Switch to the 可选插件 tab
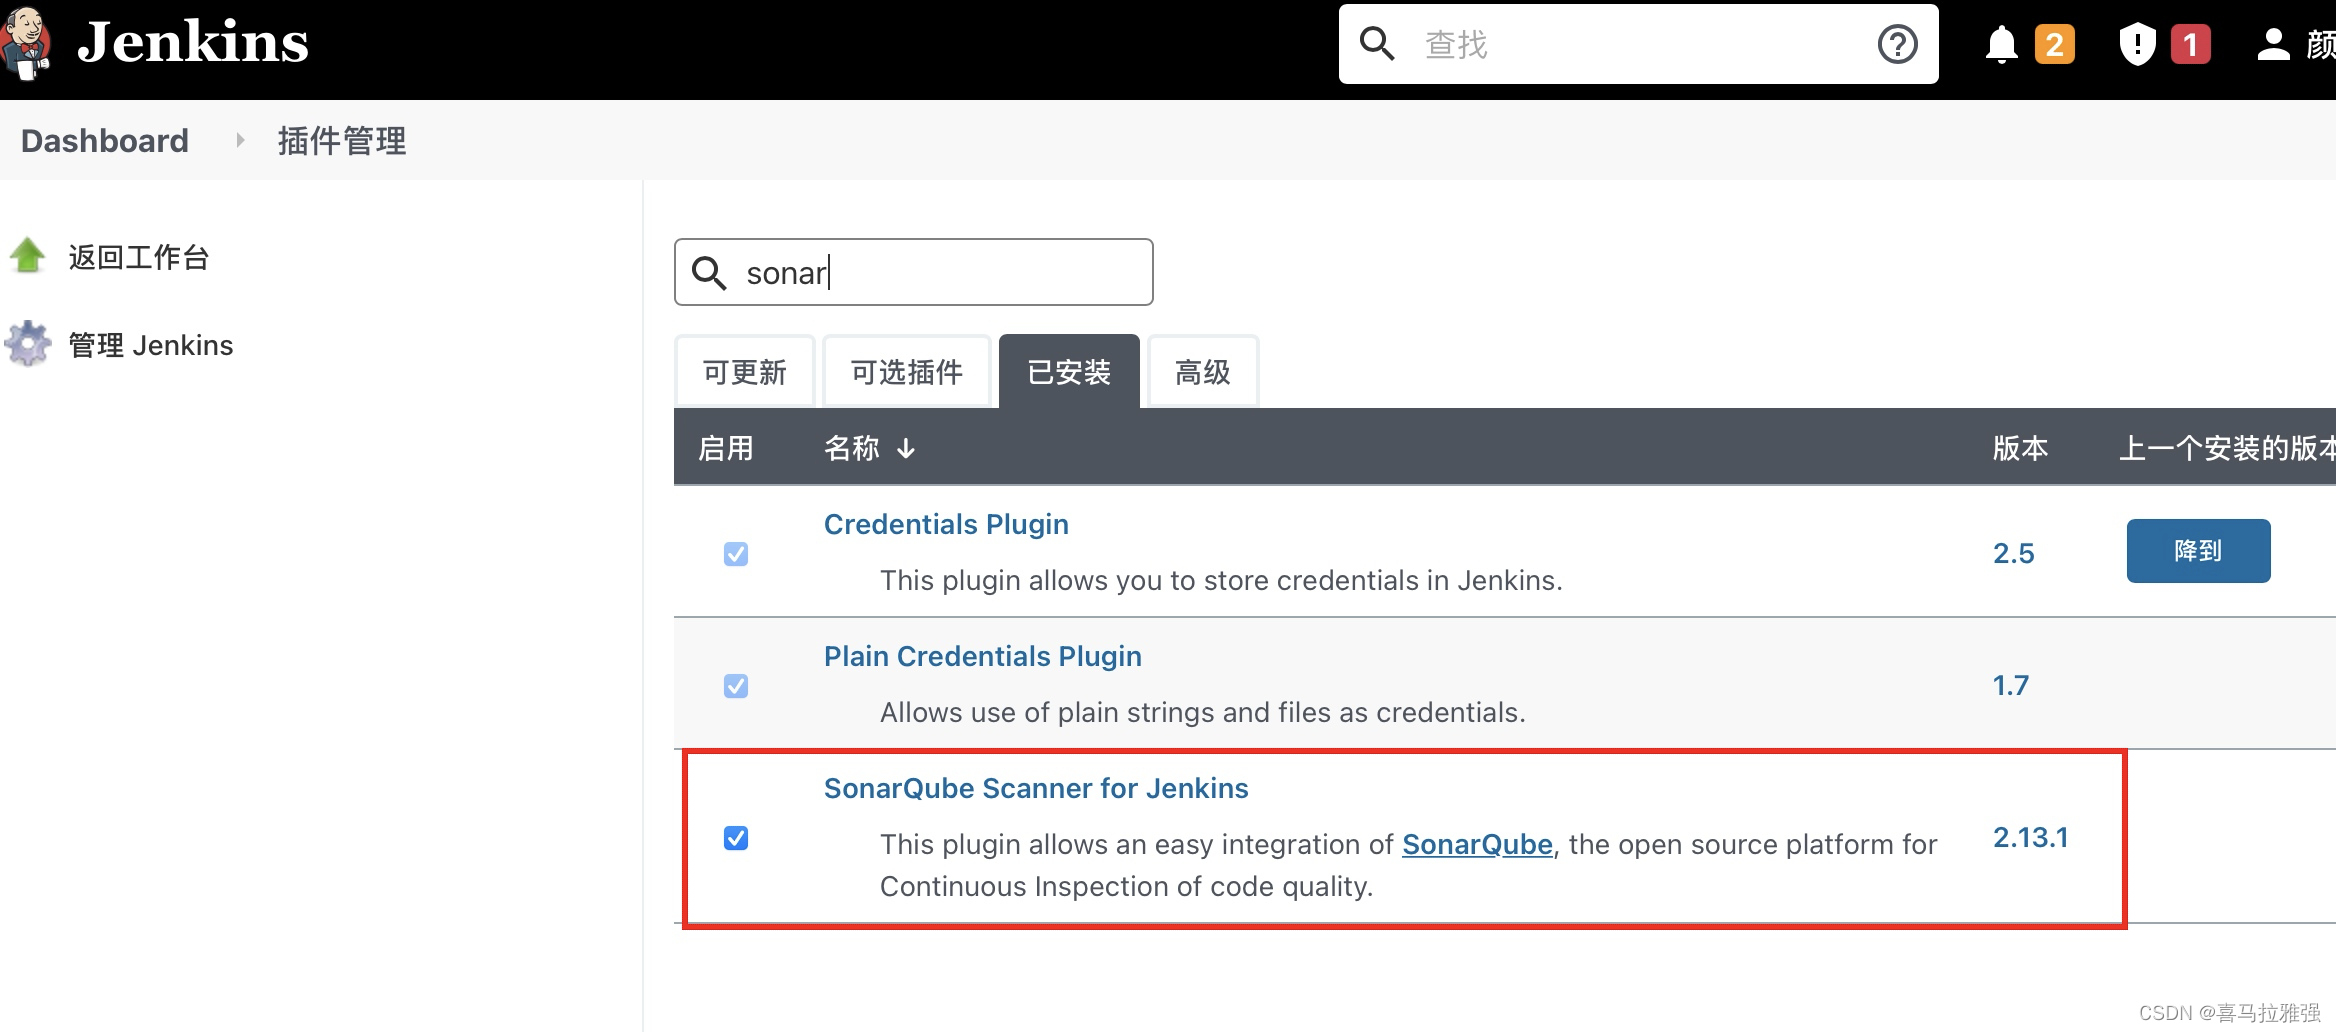Screen dimensions: 2336x1032 (x=907, y=372)
